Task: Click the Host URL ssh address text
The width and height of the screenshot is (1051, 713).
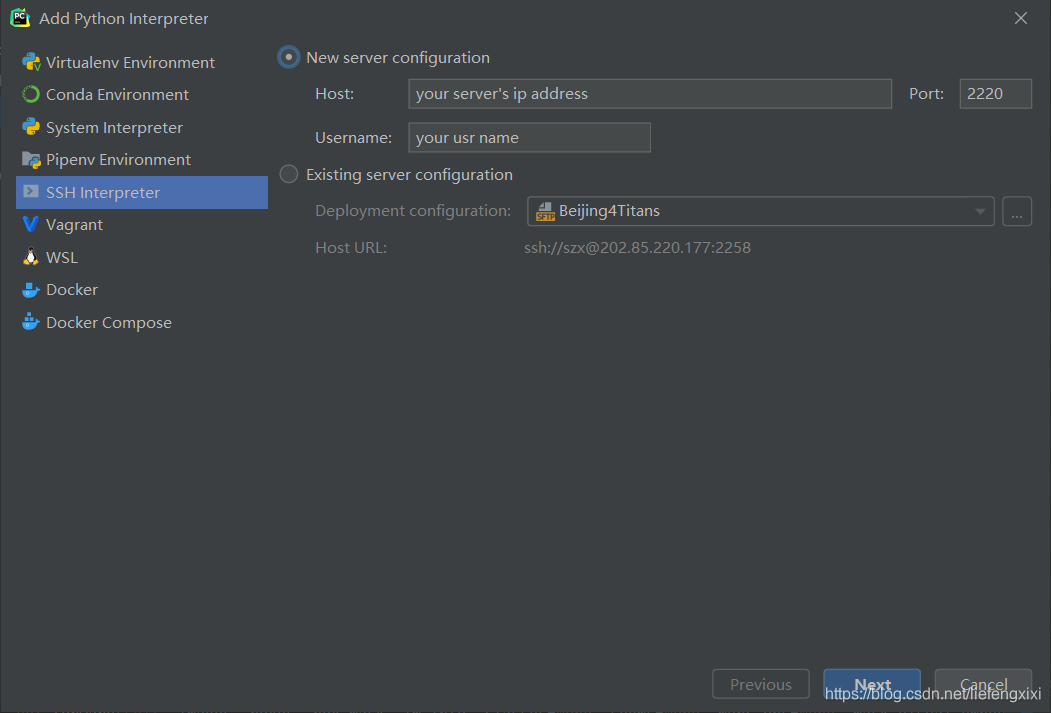Action: (637, 248)
